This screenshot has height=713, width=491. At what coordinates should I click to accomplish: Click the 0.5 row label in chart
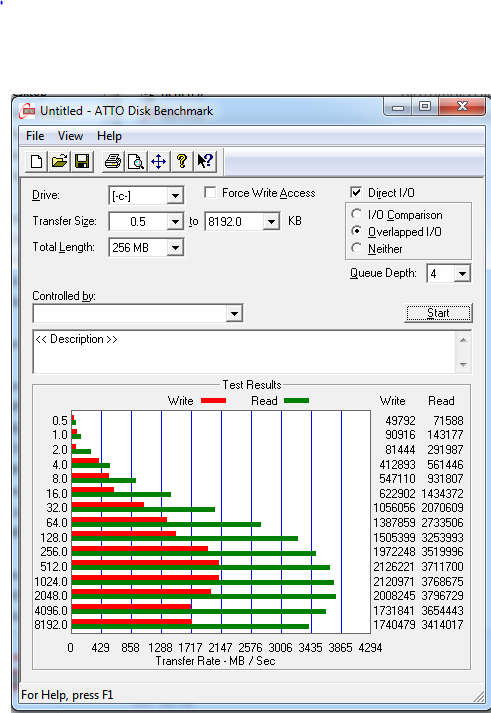click(x=60, y=421)
